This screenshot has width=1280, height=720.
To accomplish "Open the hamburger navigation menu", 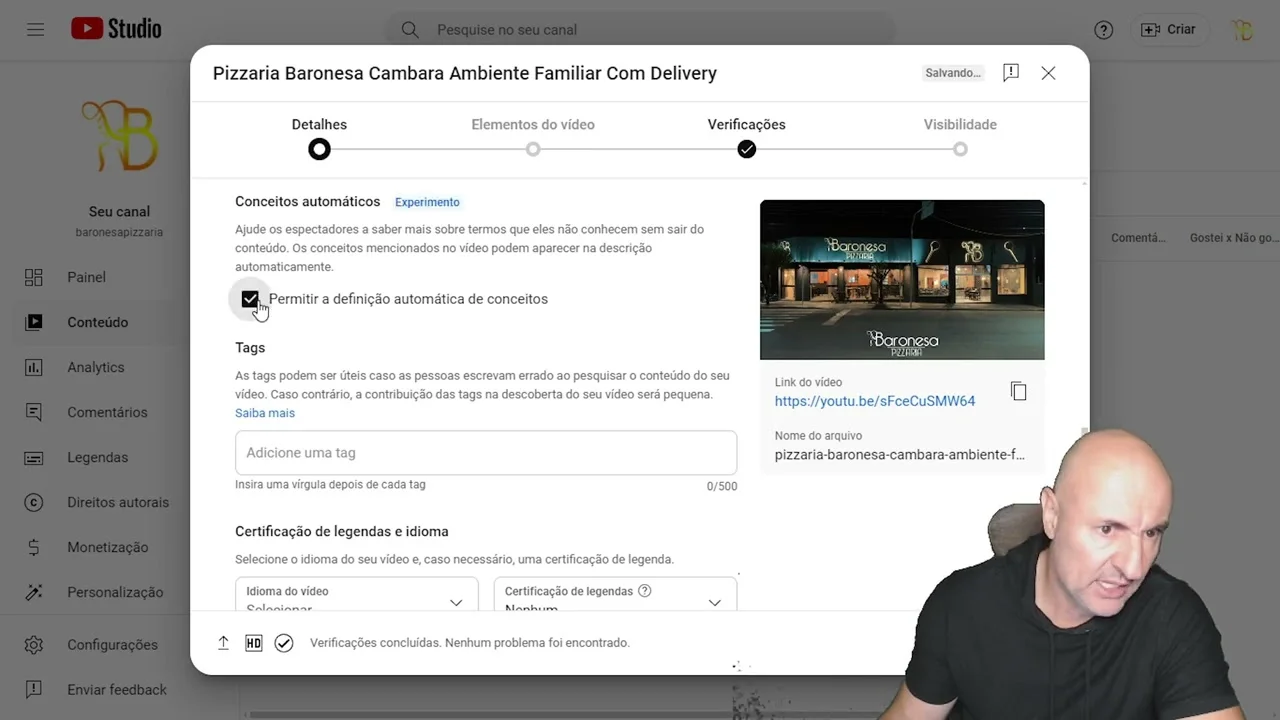I will (x=36, y=30).
